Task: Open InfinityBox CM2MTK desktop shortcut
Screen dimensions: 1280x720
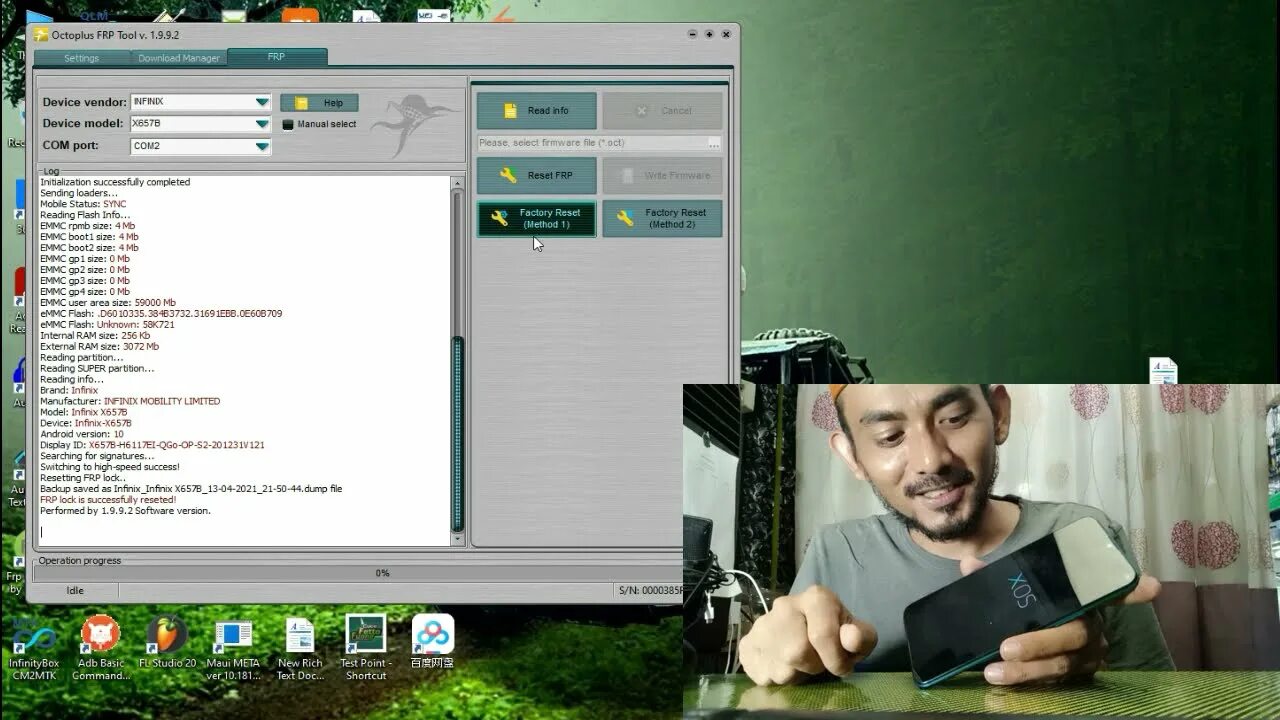Action: pyautogui.click(x=34, y=648)
